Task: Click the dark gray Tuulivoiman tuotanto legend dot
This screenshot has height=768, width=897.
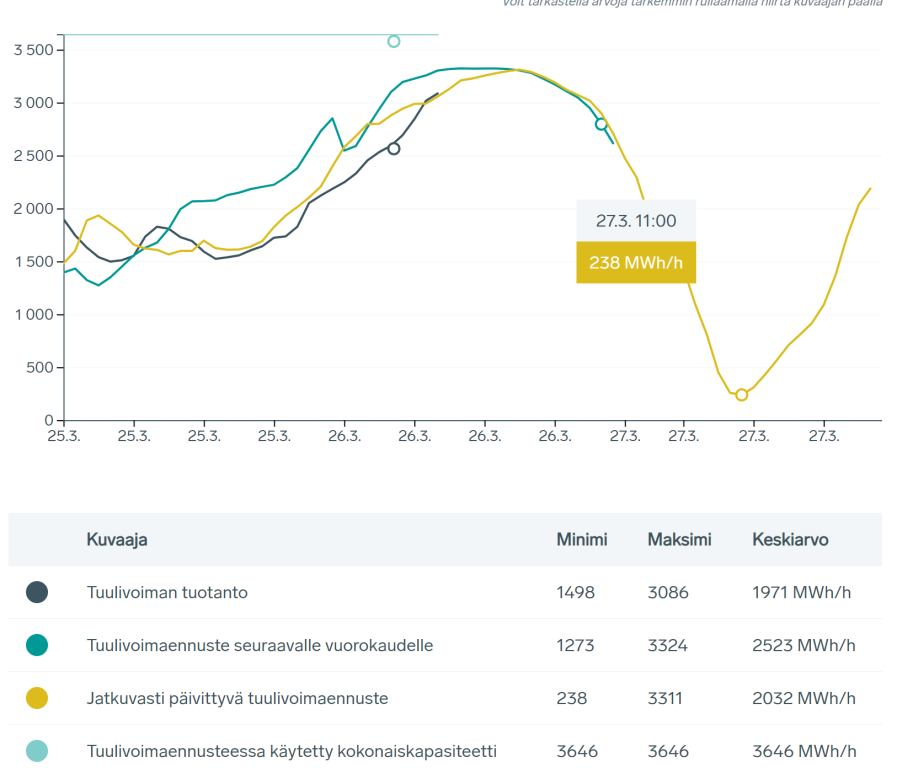Action: coord(37,592)
